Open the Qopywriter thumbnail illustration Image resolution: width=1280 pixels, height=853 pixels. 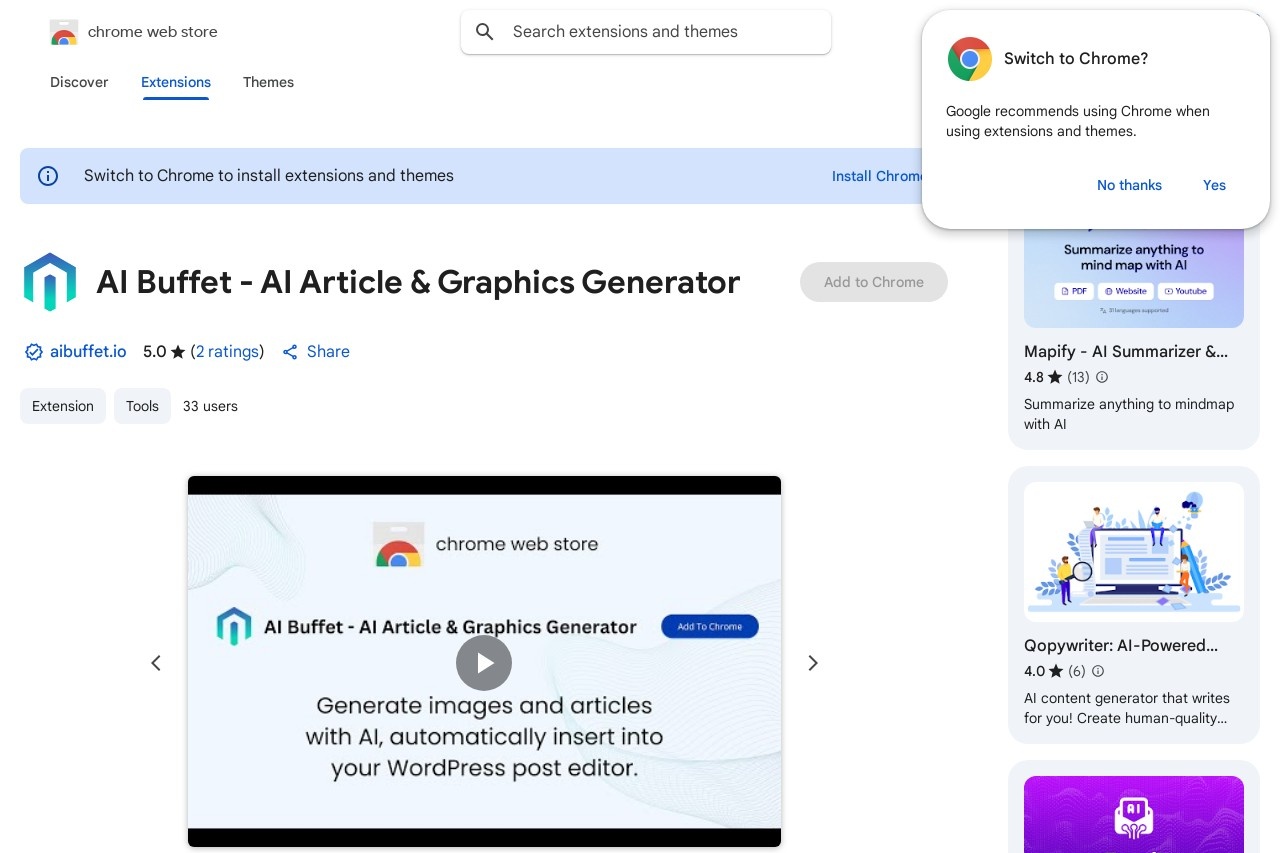[1134, 552]
